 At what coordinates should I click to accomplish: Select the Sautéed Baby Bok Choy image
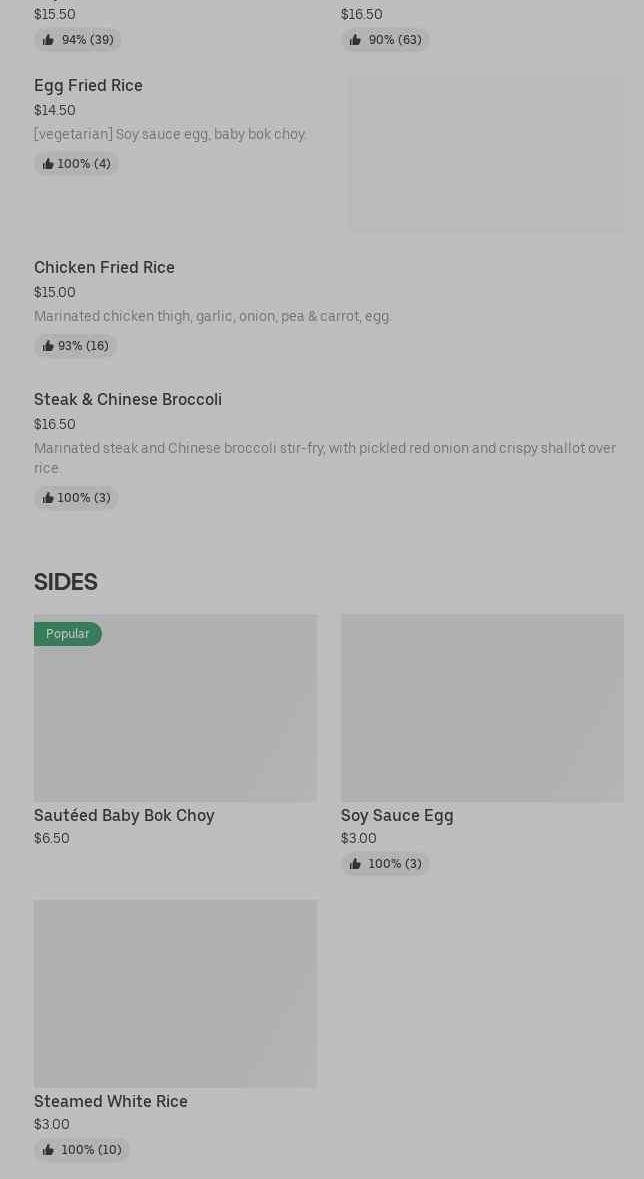[x=175, y=718]
